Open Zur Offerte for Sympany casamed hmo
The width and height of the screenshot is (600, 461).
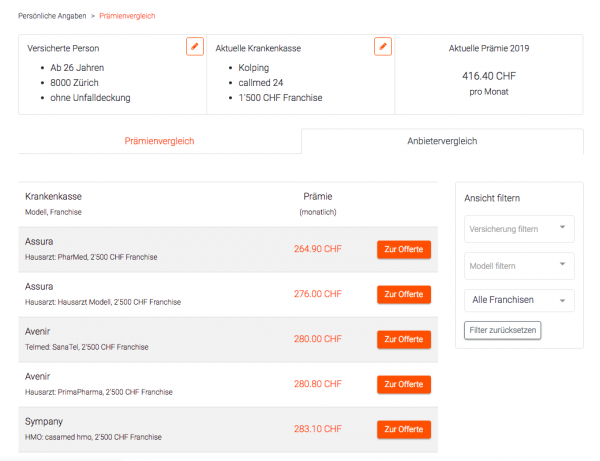coord(404,430)
